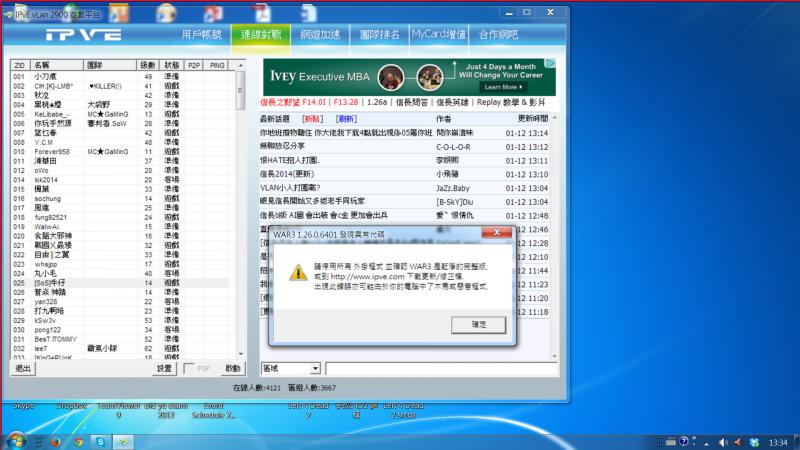Confirm the WAR3 warning dialog
The height and width of the screenshot is (450, 800).
point(479,324)
